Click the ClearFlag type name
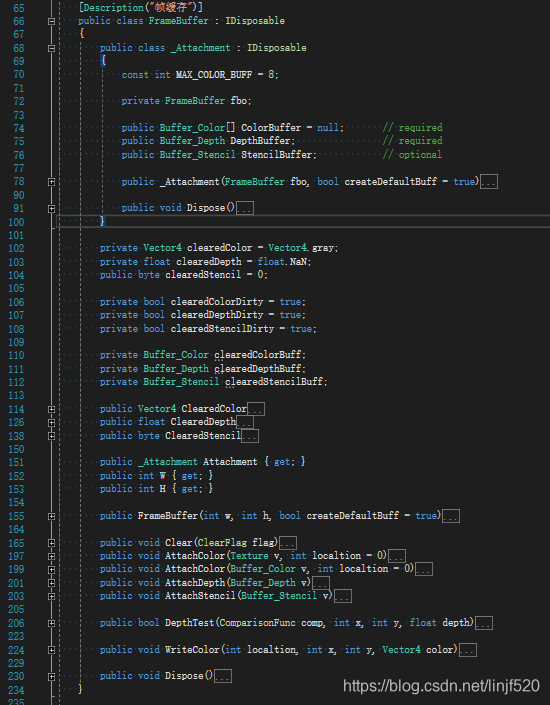The height and width of the screenshot is (705, 550). tap(222, 543)
